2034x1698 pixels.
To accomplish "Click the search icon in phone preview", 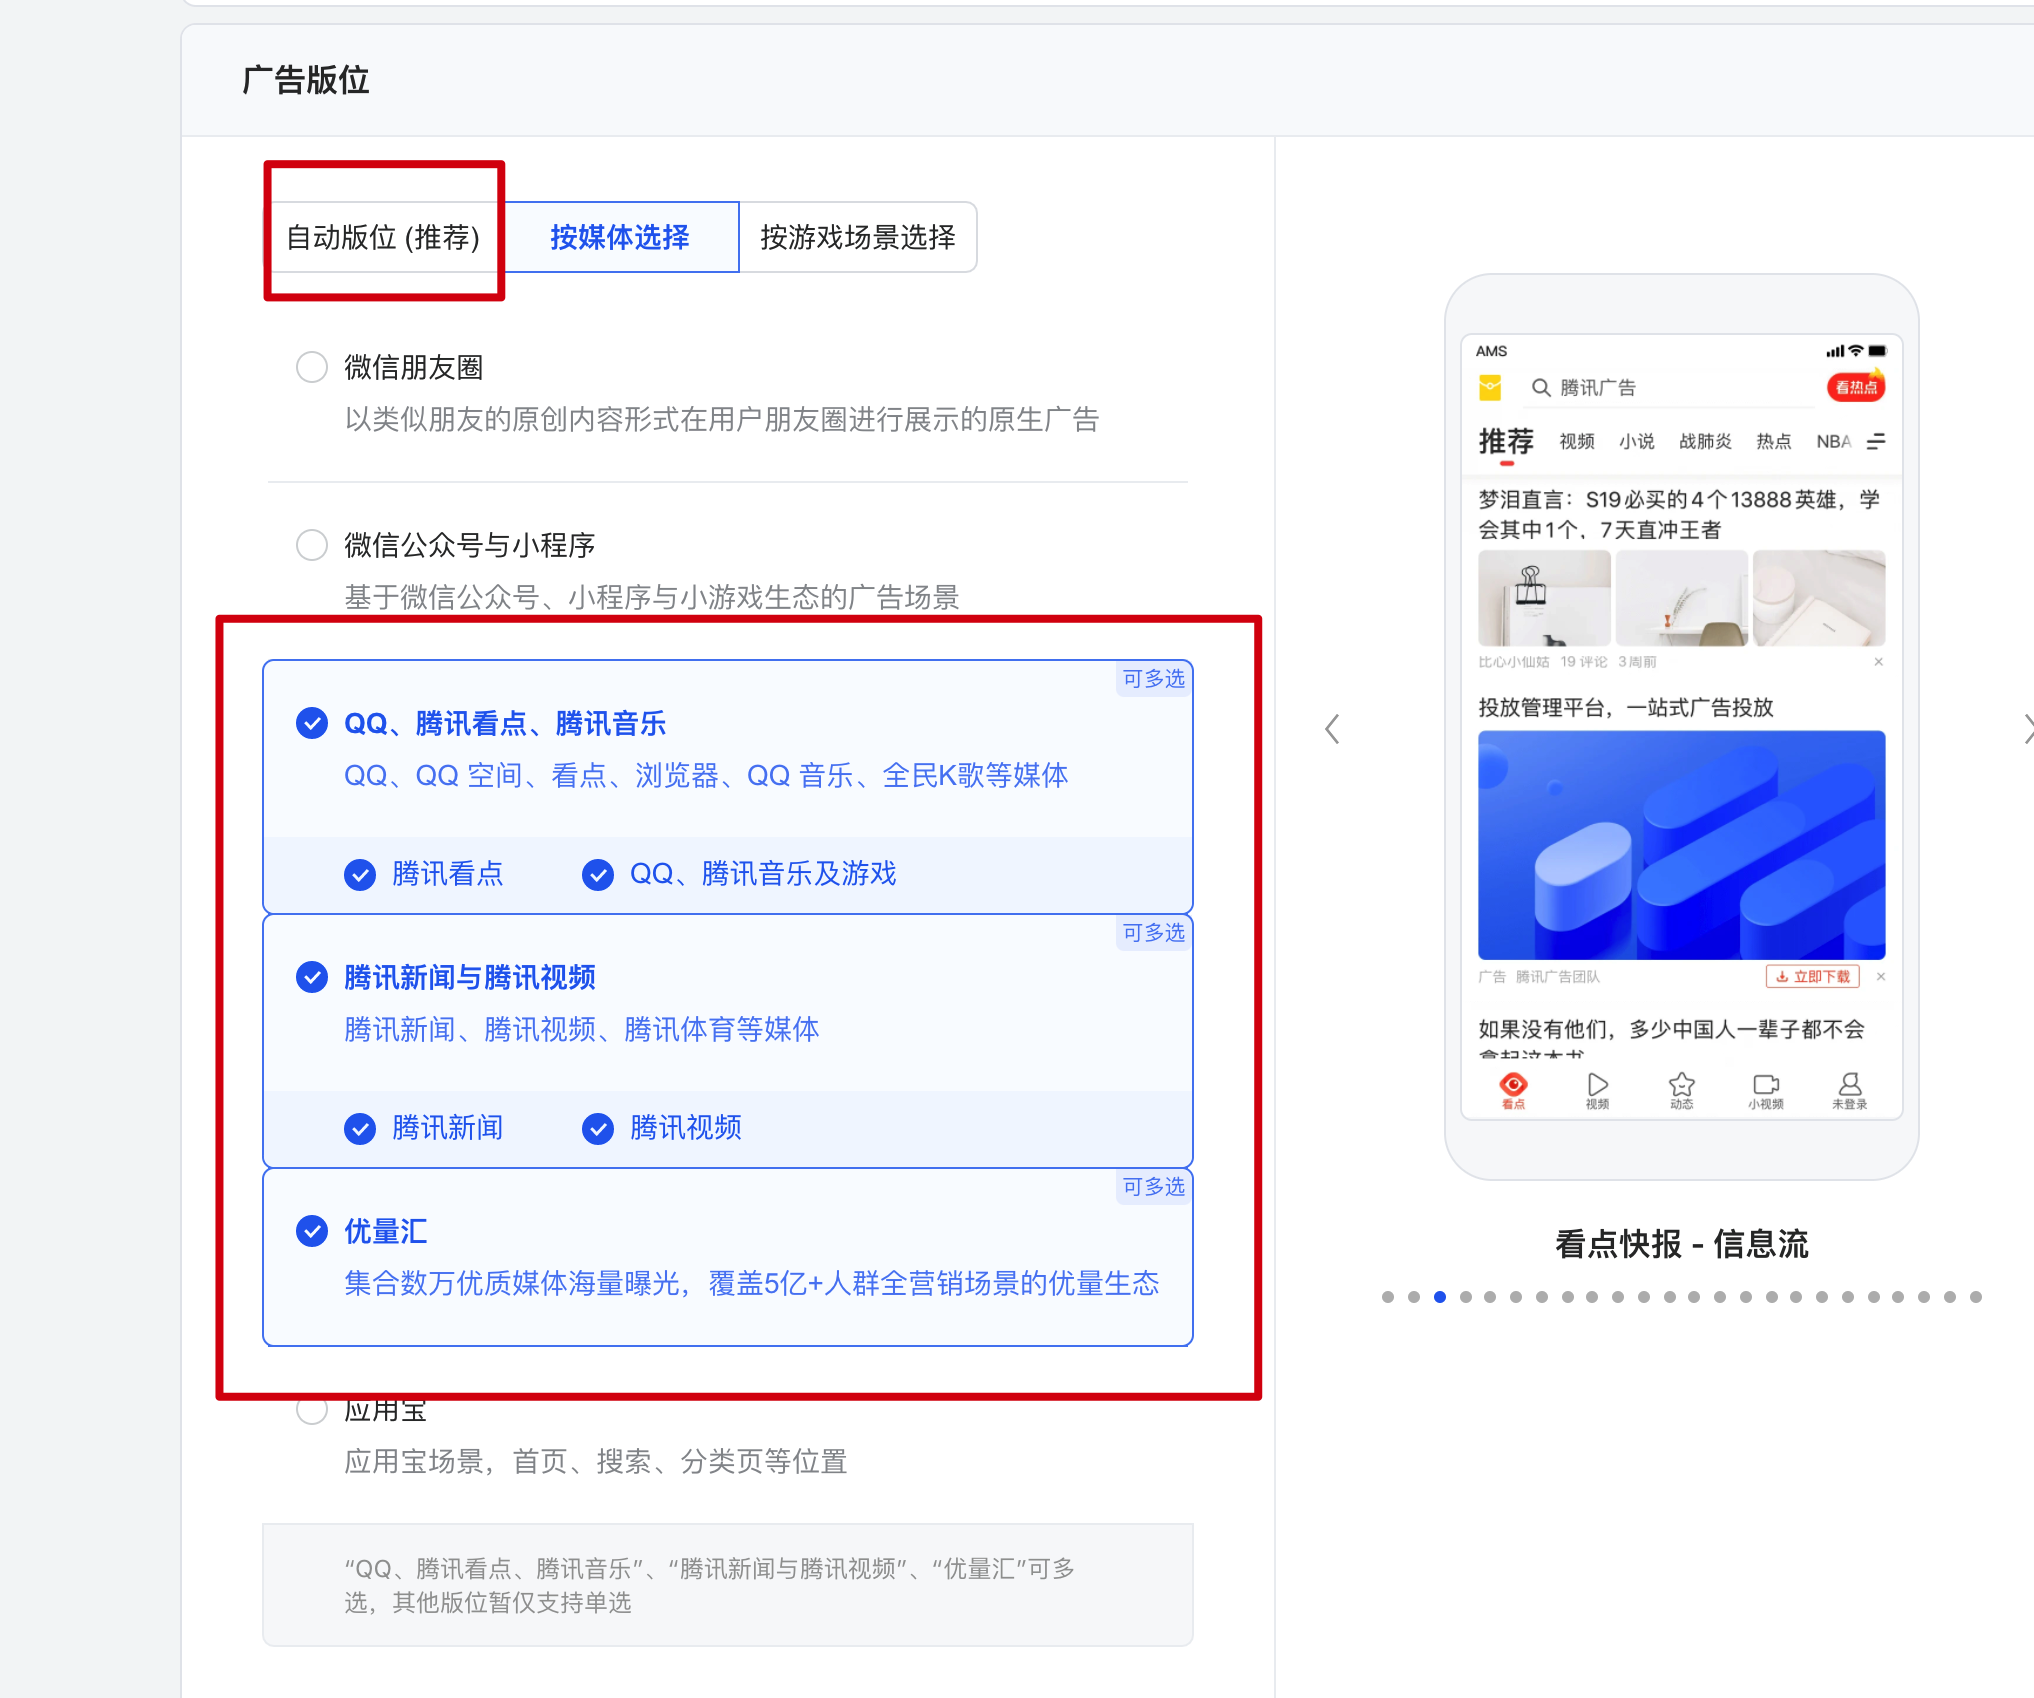I will pyautogui.click(x=1541, y=387).
